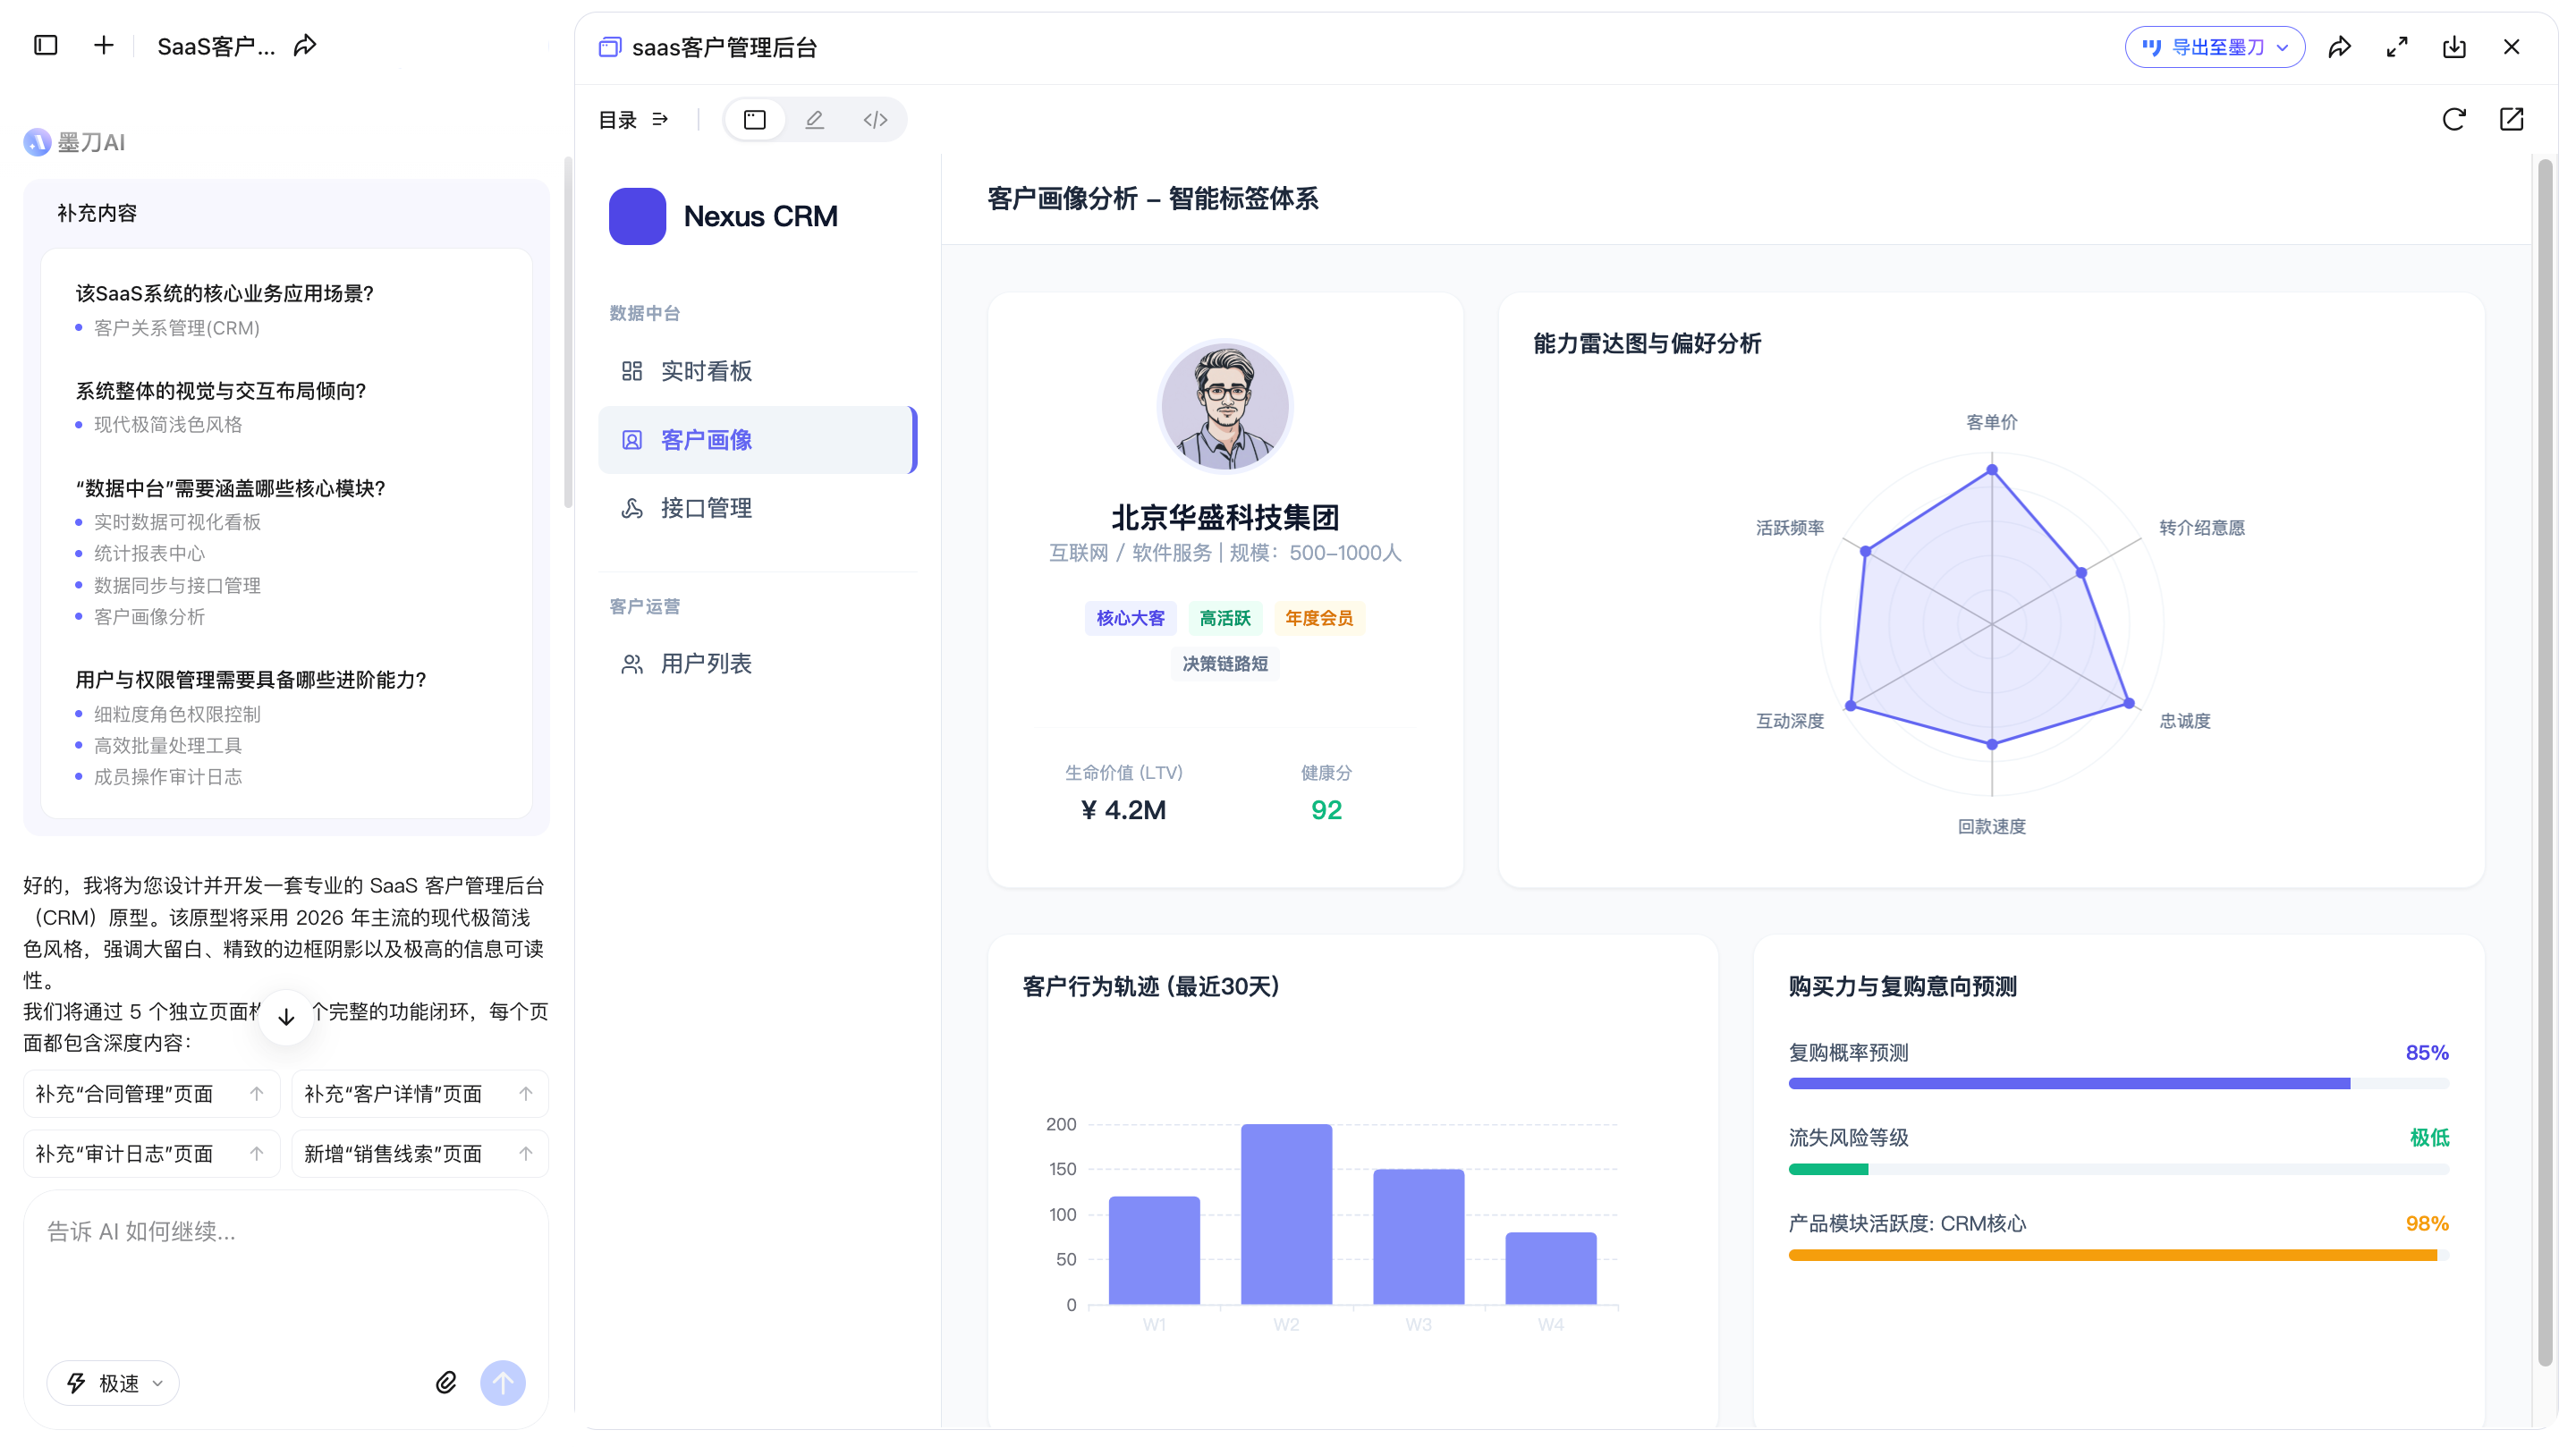
Task: Open 实时看板 in sidebar menu
Action: click(706, 371)
